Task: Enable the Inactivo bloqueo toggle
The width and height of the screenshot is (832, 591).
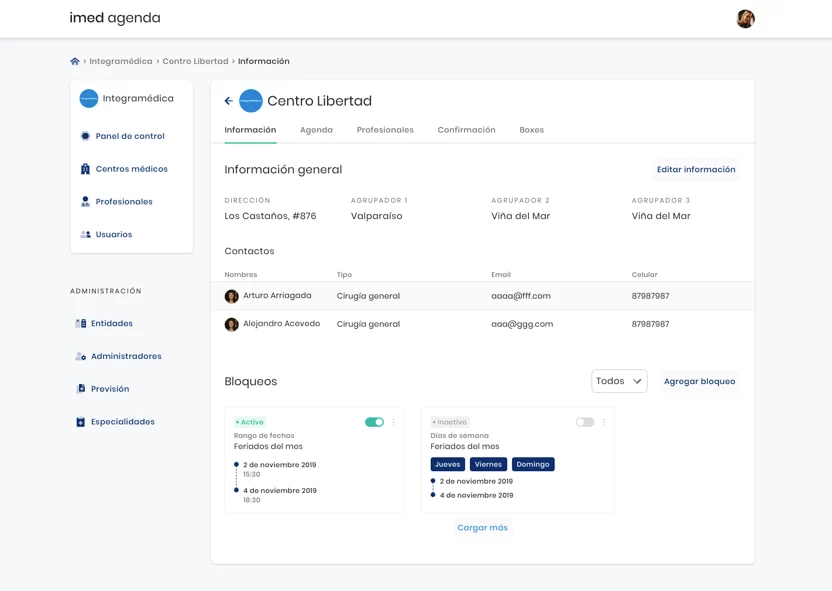Action: [585, 422]
